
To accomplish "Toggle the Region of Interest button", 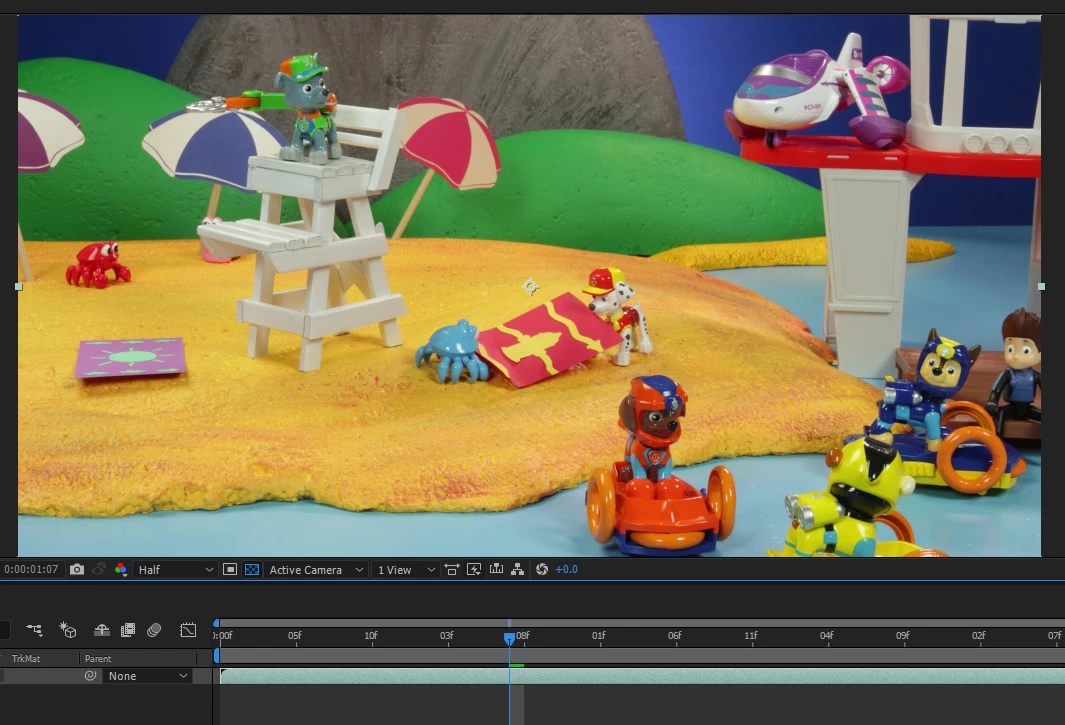I will point(230,569).
